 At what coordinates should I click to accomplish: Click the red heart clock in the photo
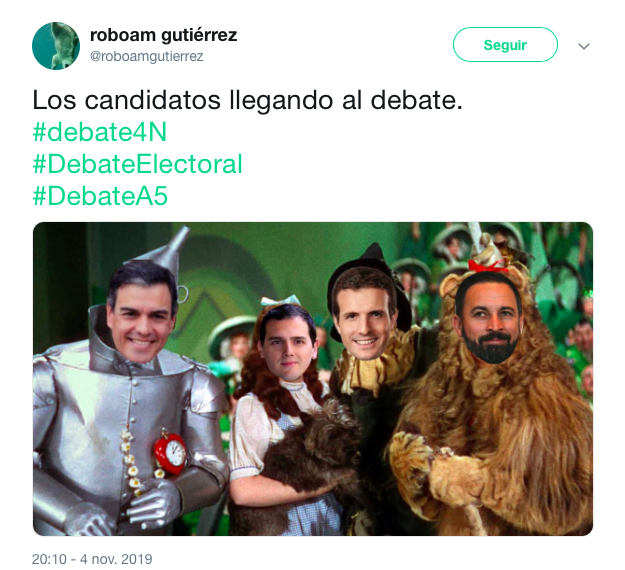[x=171, y=452]
